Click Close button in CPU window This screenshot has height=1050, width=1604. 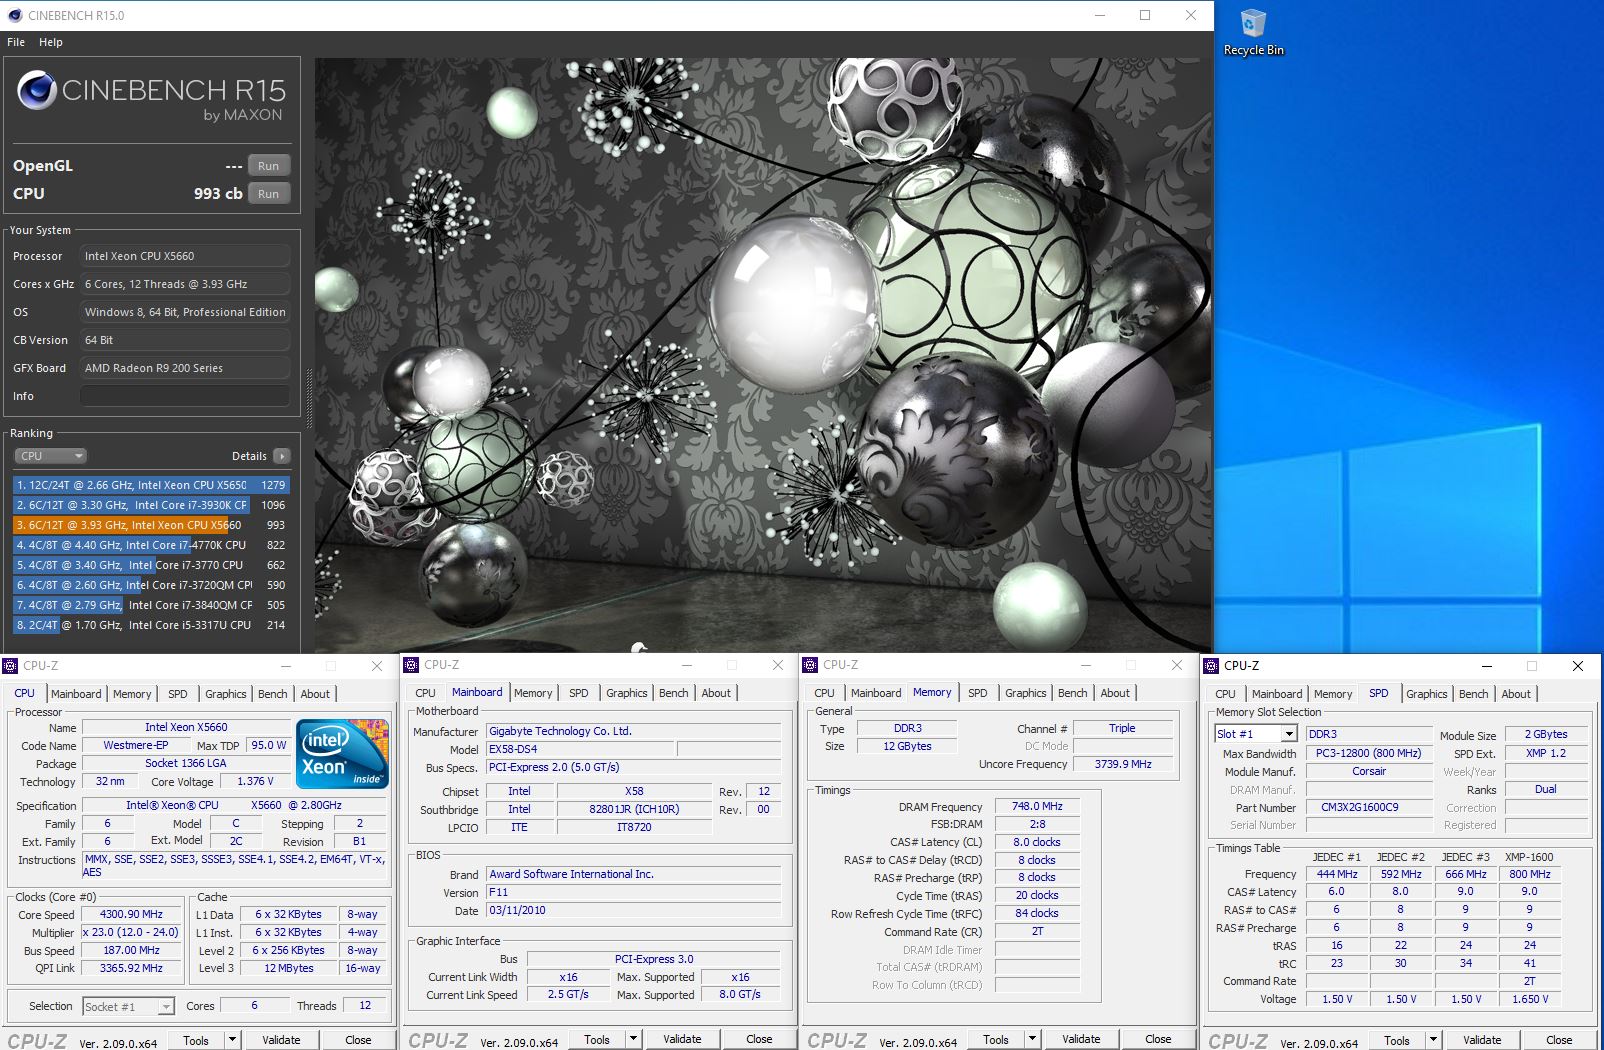coord(358,1040)
